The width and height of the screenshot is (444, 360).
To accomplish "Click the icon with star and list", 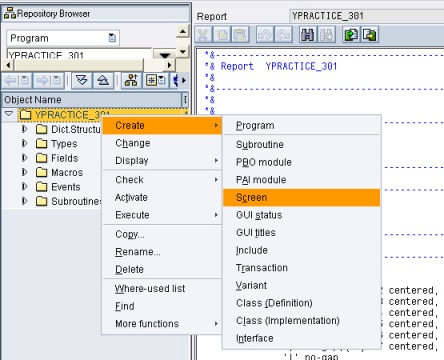I will click(x=156, y=80).
